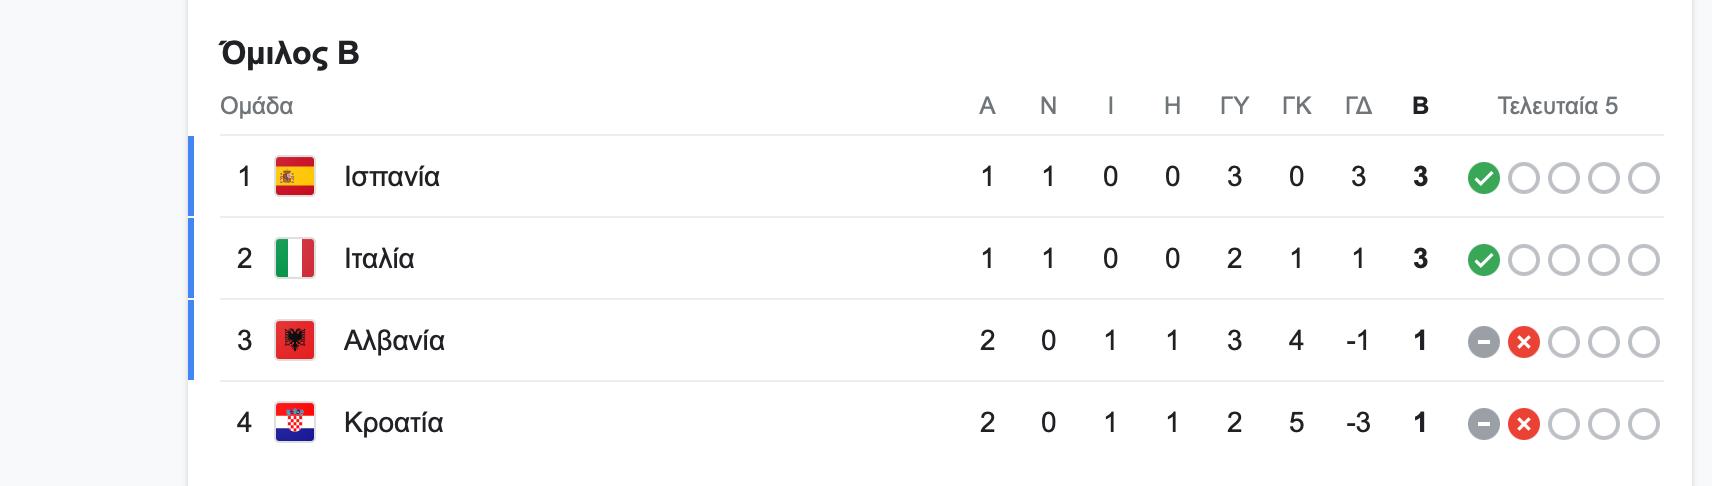
Task: Open the Κροατία team link
Action: pos(394,423)
